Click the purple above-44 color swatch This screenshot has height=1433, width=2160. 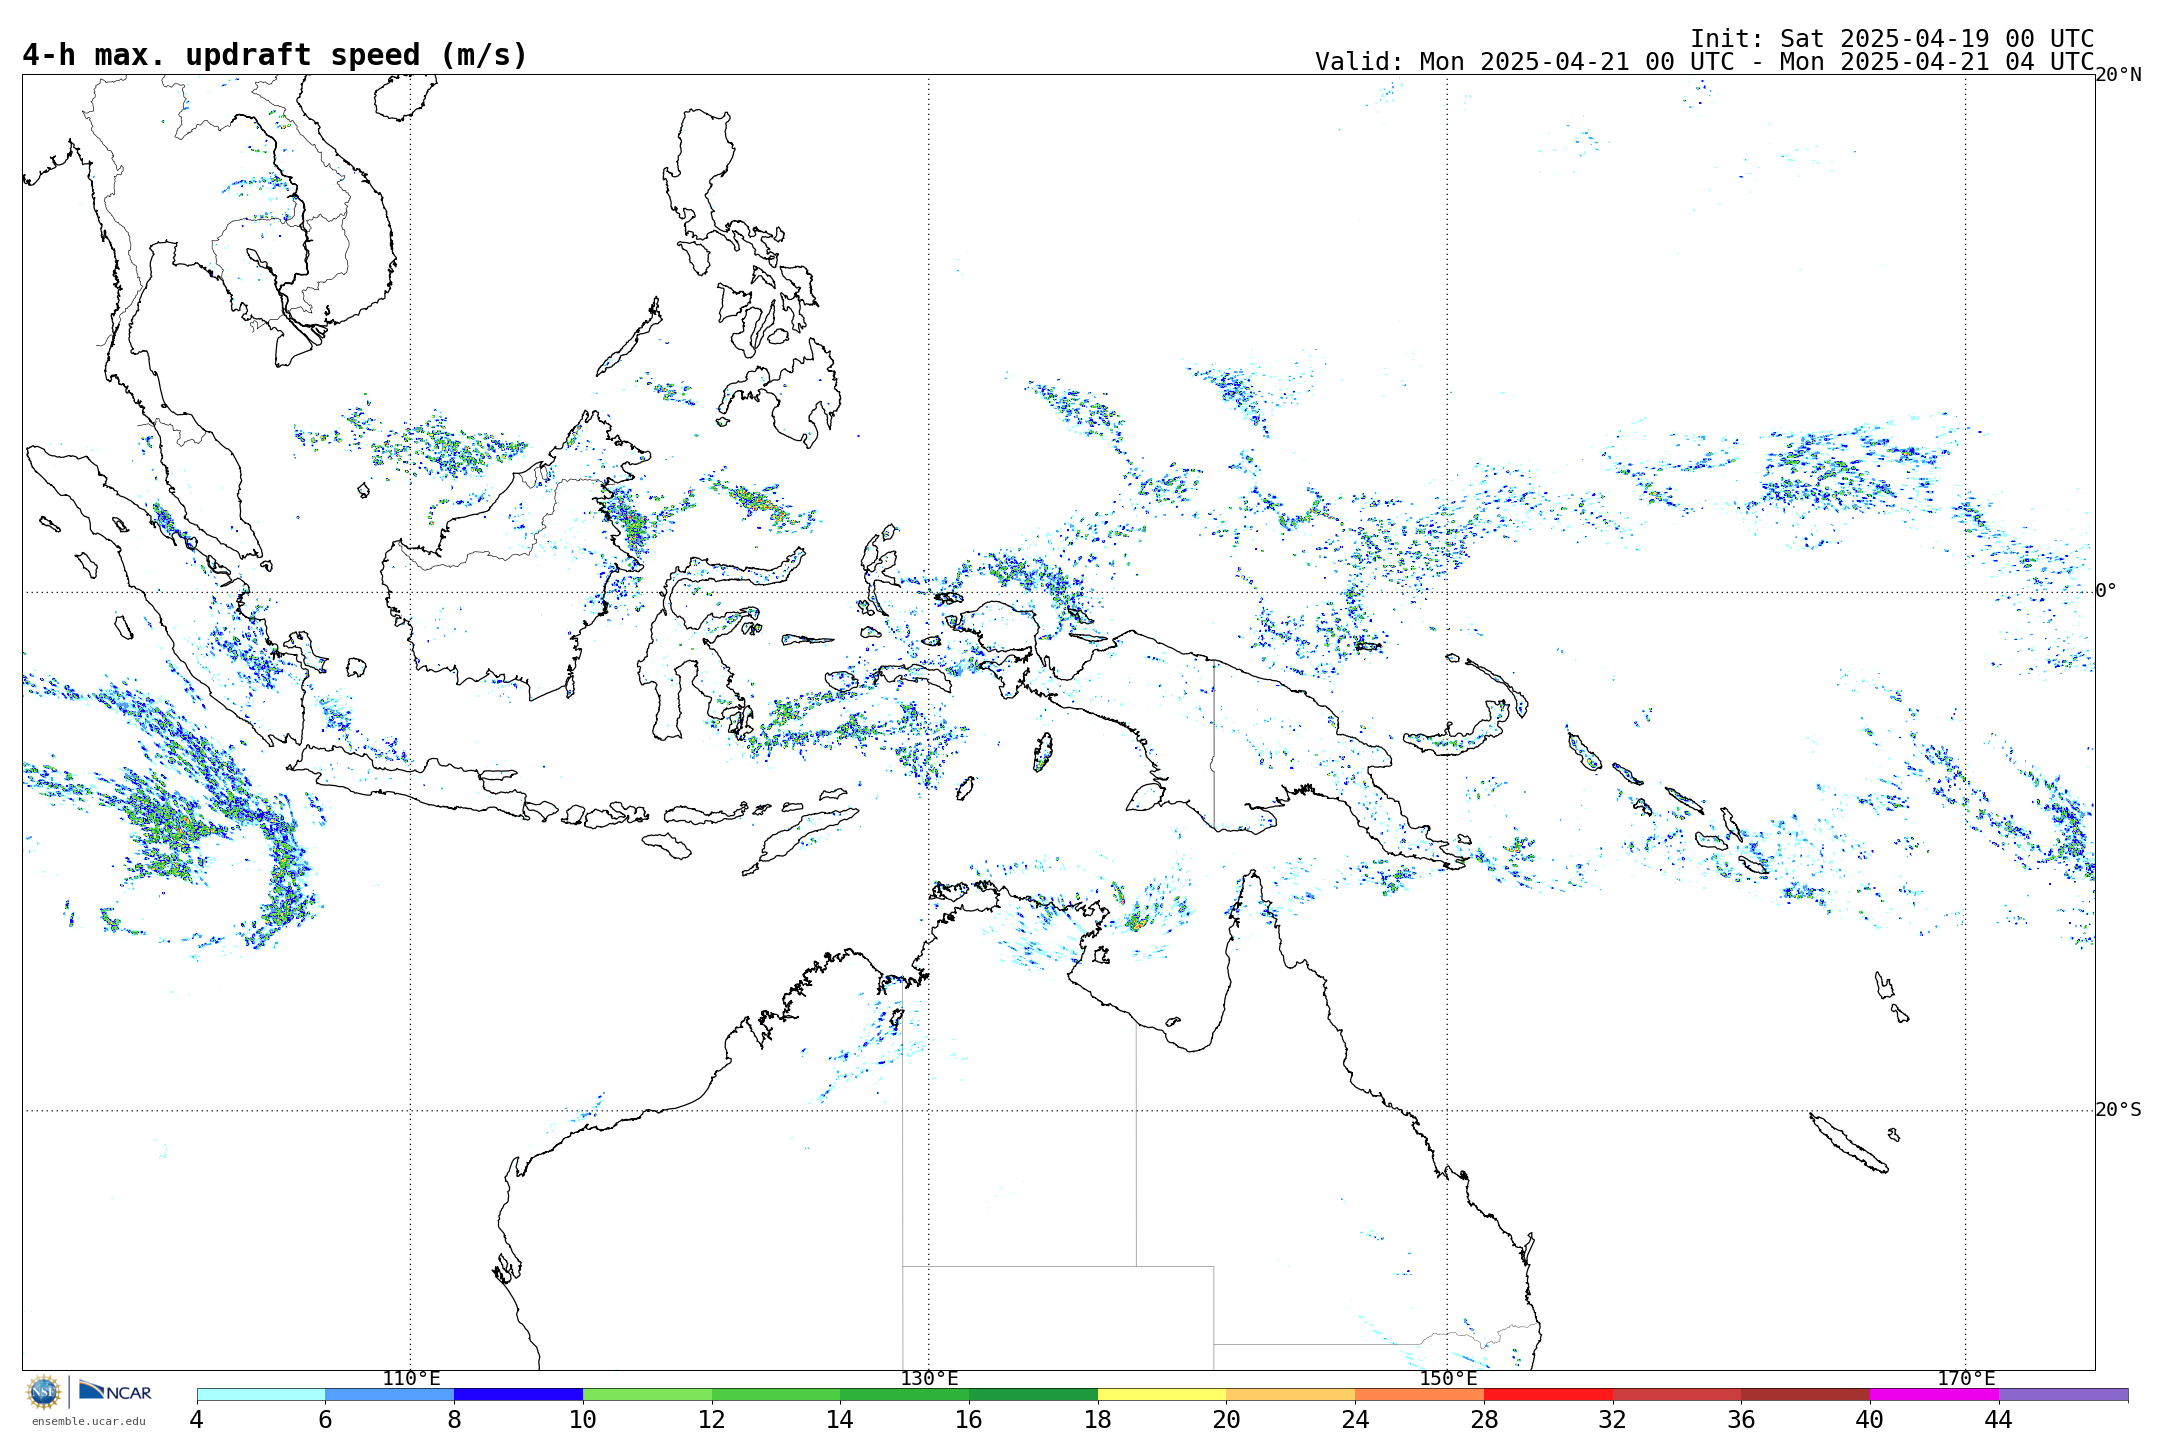click(x=2063, y=1394)
